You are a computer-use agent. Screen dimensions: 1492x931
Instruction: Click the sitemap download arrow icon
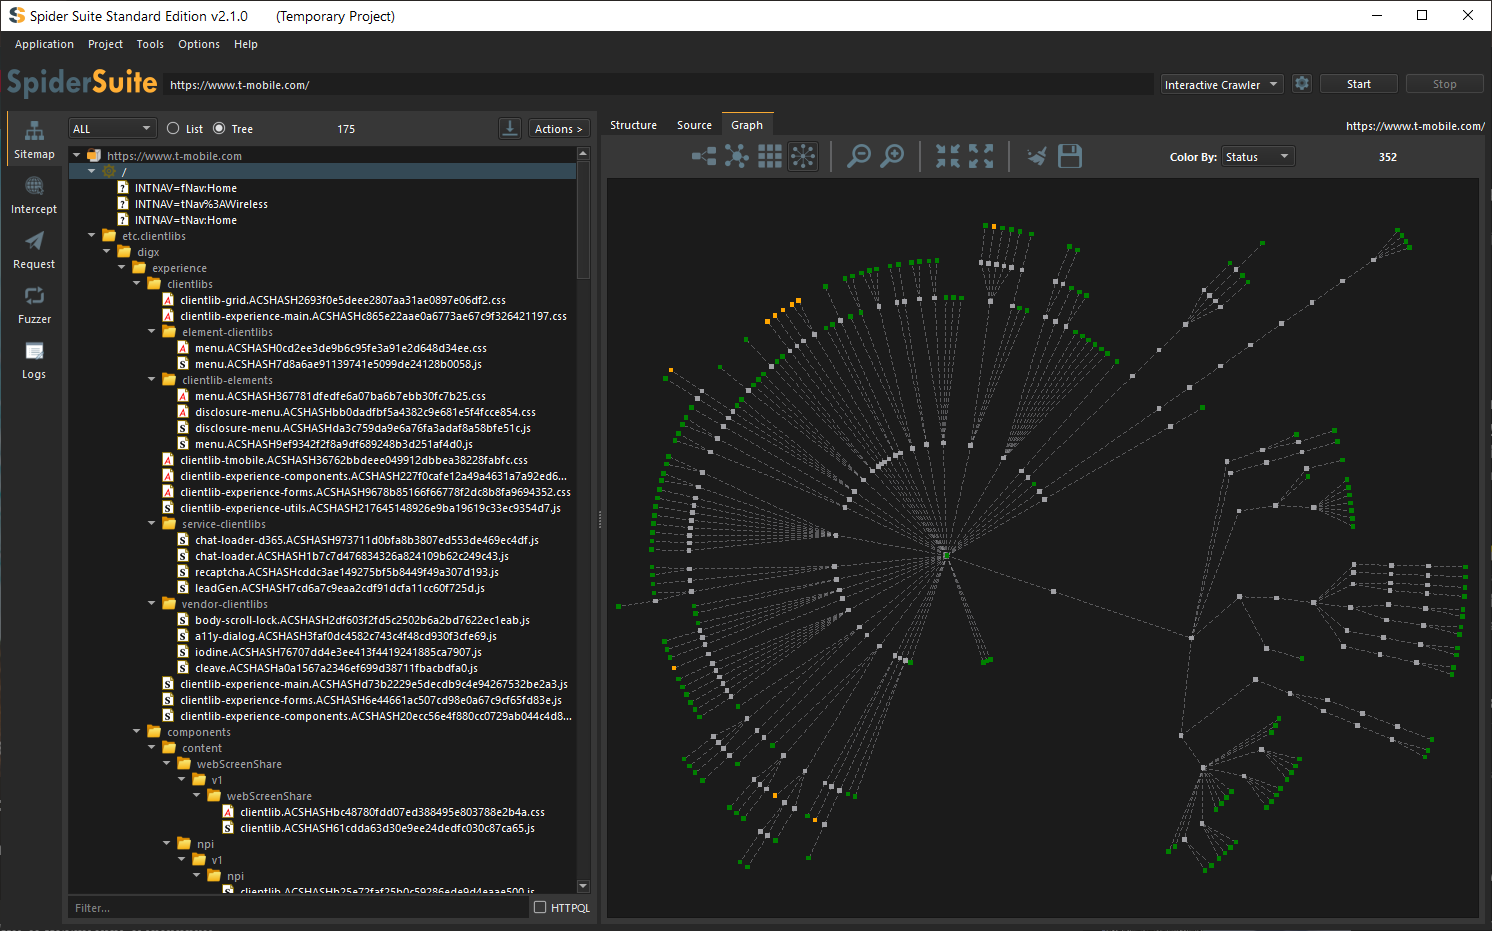click(x=510, y=128)
